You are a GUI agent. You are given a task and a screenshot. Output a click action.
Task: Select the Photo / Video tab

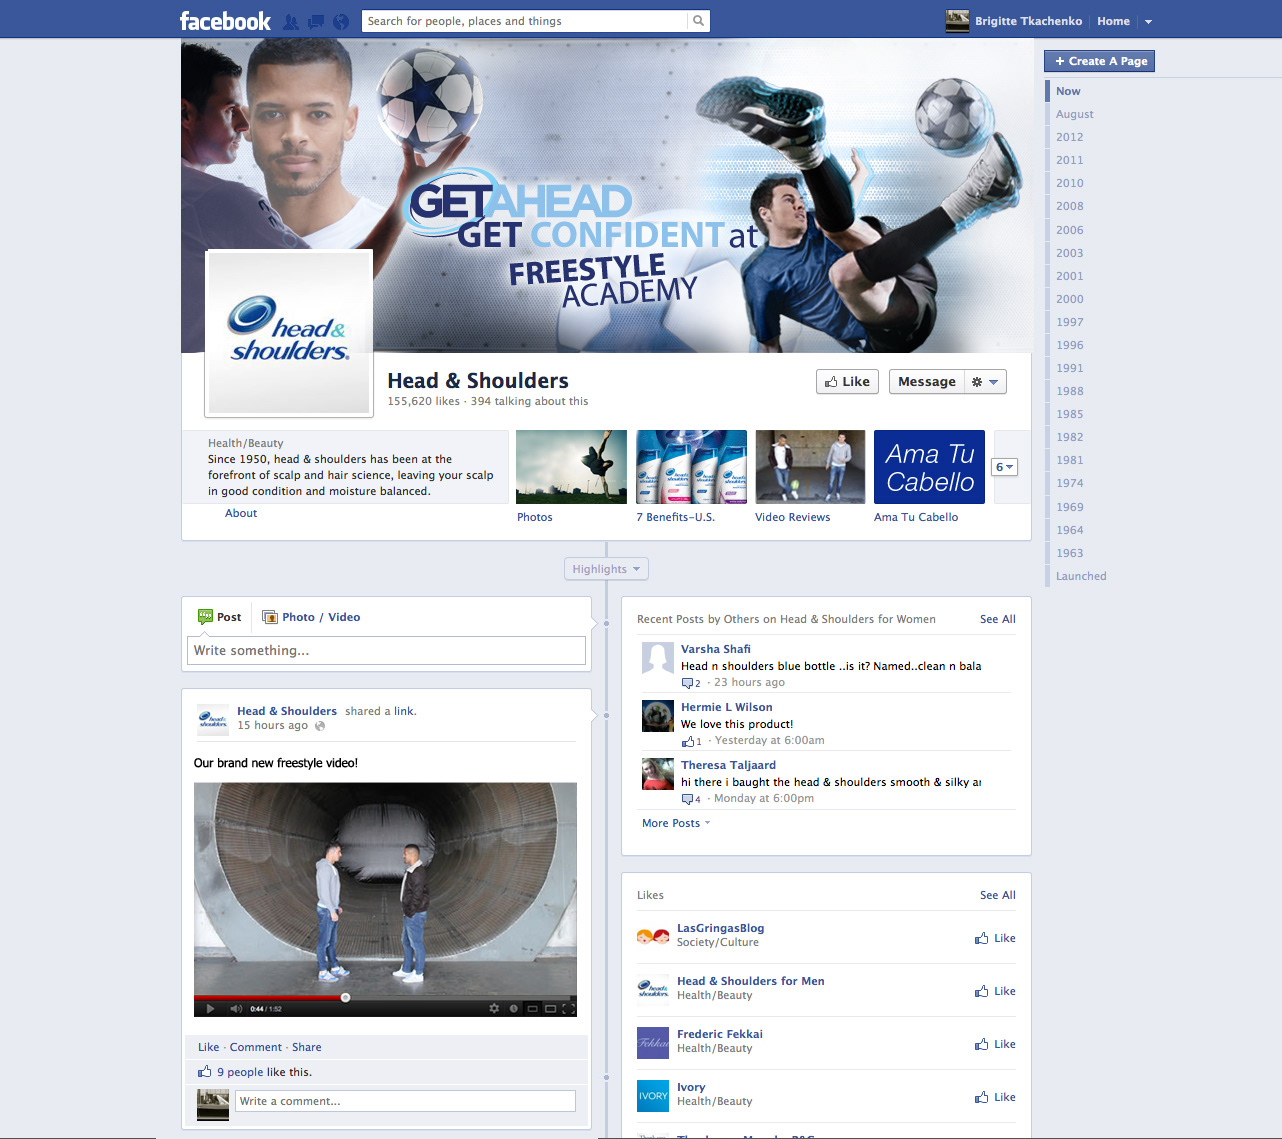[311, 617]
